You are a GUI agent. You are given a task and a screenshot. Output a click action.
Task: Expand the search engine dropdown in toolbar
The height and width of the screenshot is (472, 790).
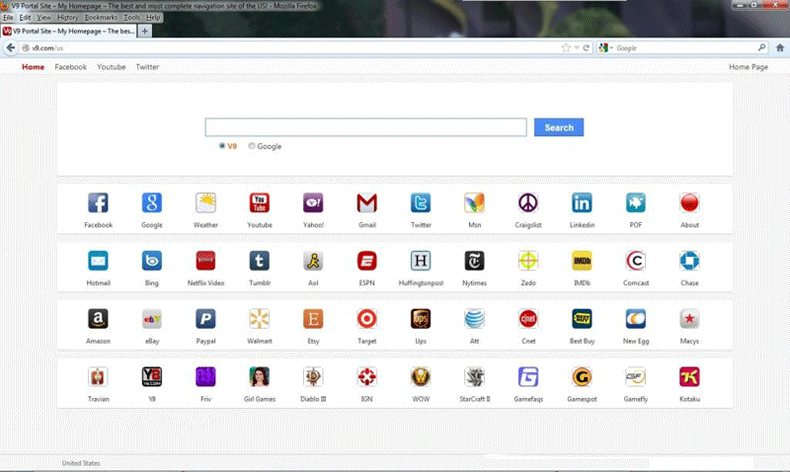pyautogui.click(x=609, y=47)
